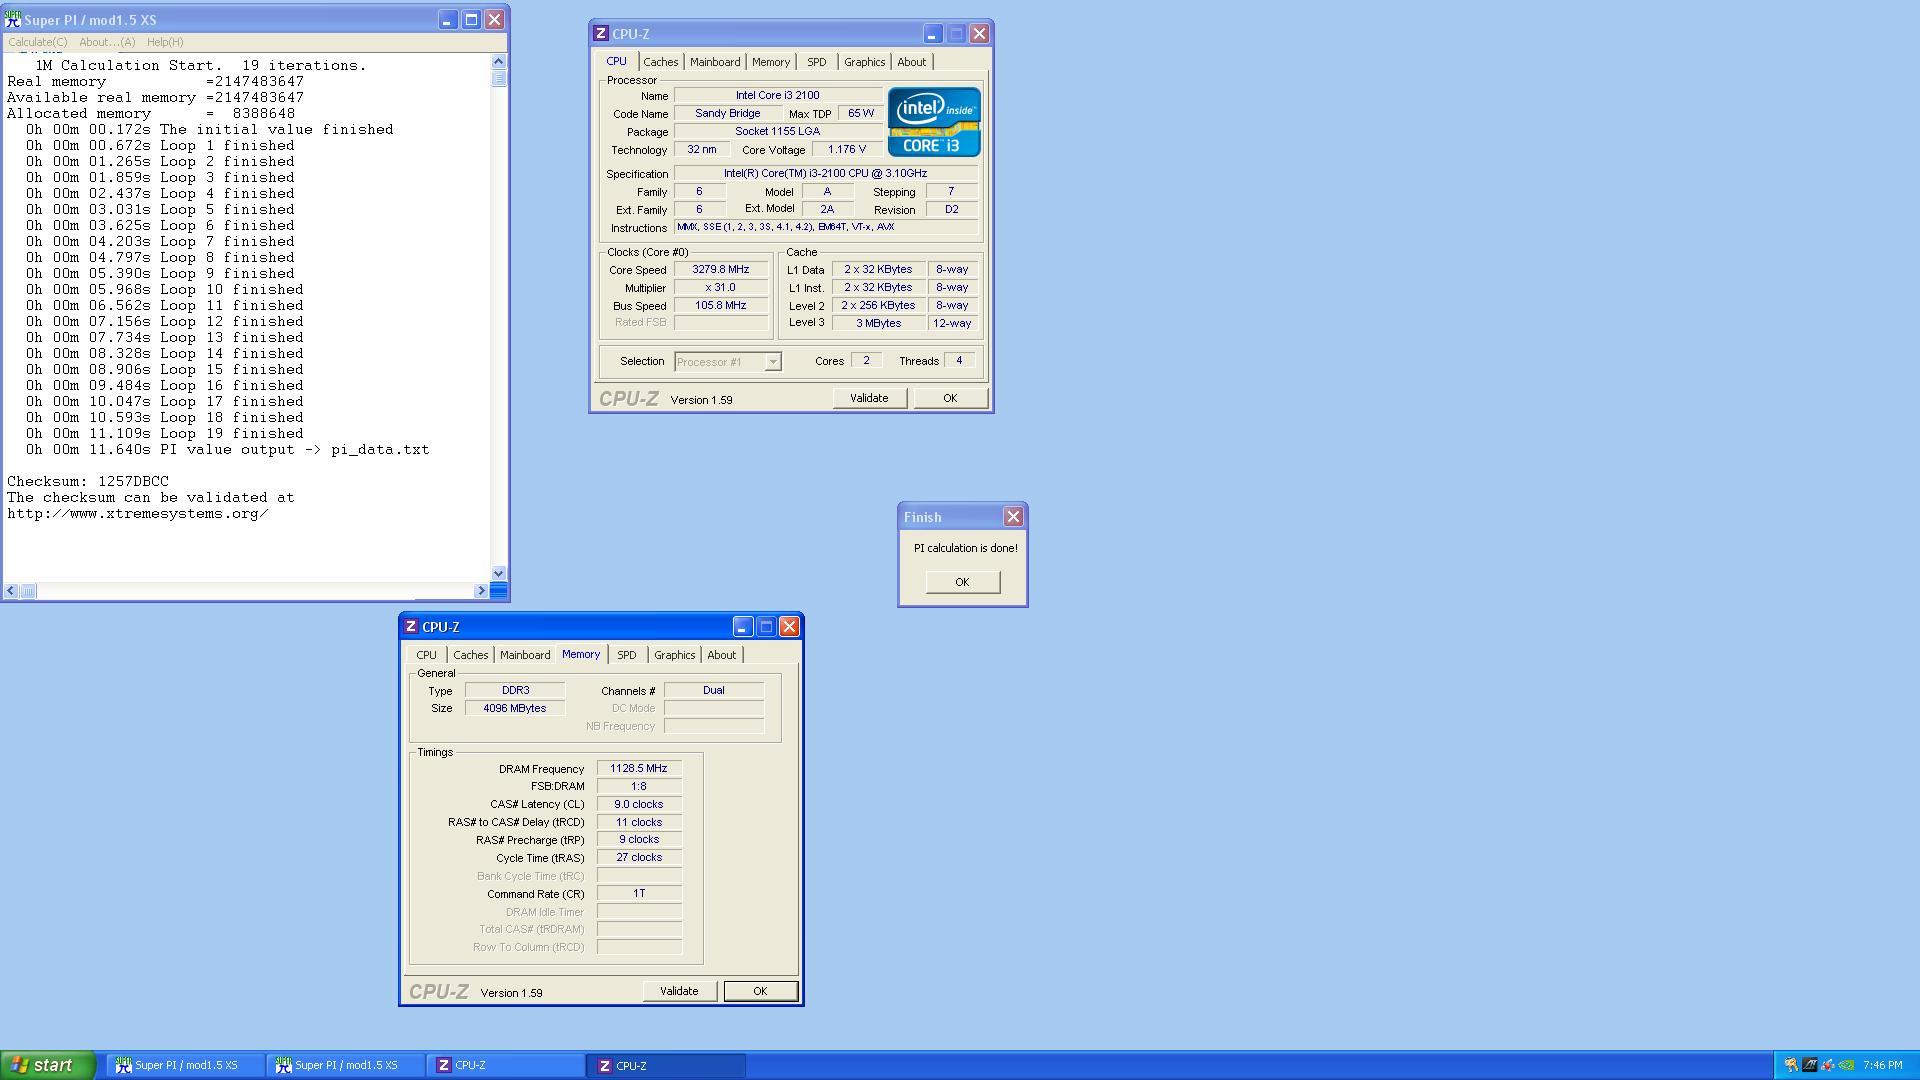Click the Bus Speed 105.8 MHz value
Image resolution: width=1920 pixels, height=1080 pixels.
coord(721,306)
